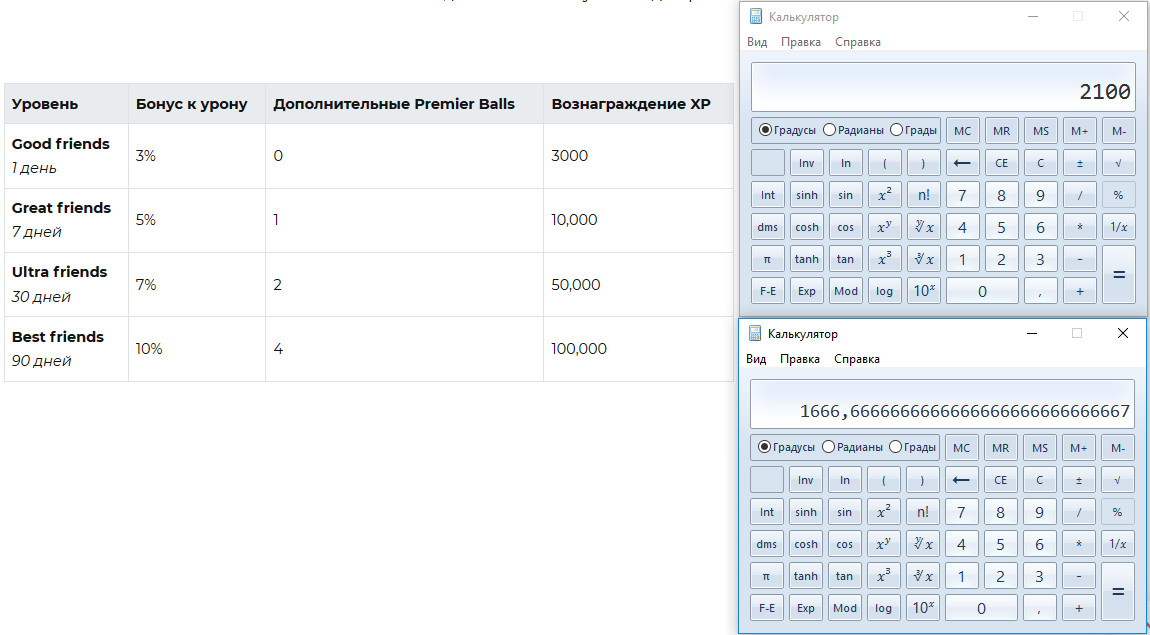Click plus-minus key in top calculator
1150x635 pixels.
[x=1080, y=163]
